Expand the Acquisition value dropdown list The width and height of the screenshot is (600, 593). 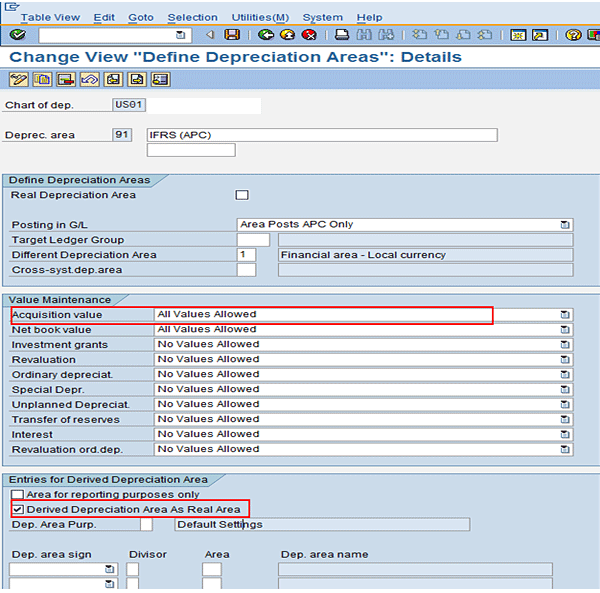[565, 315]
